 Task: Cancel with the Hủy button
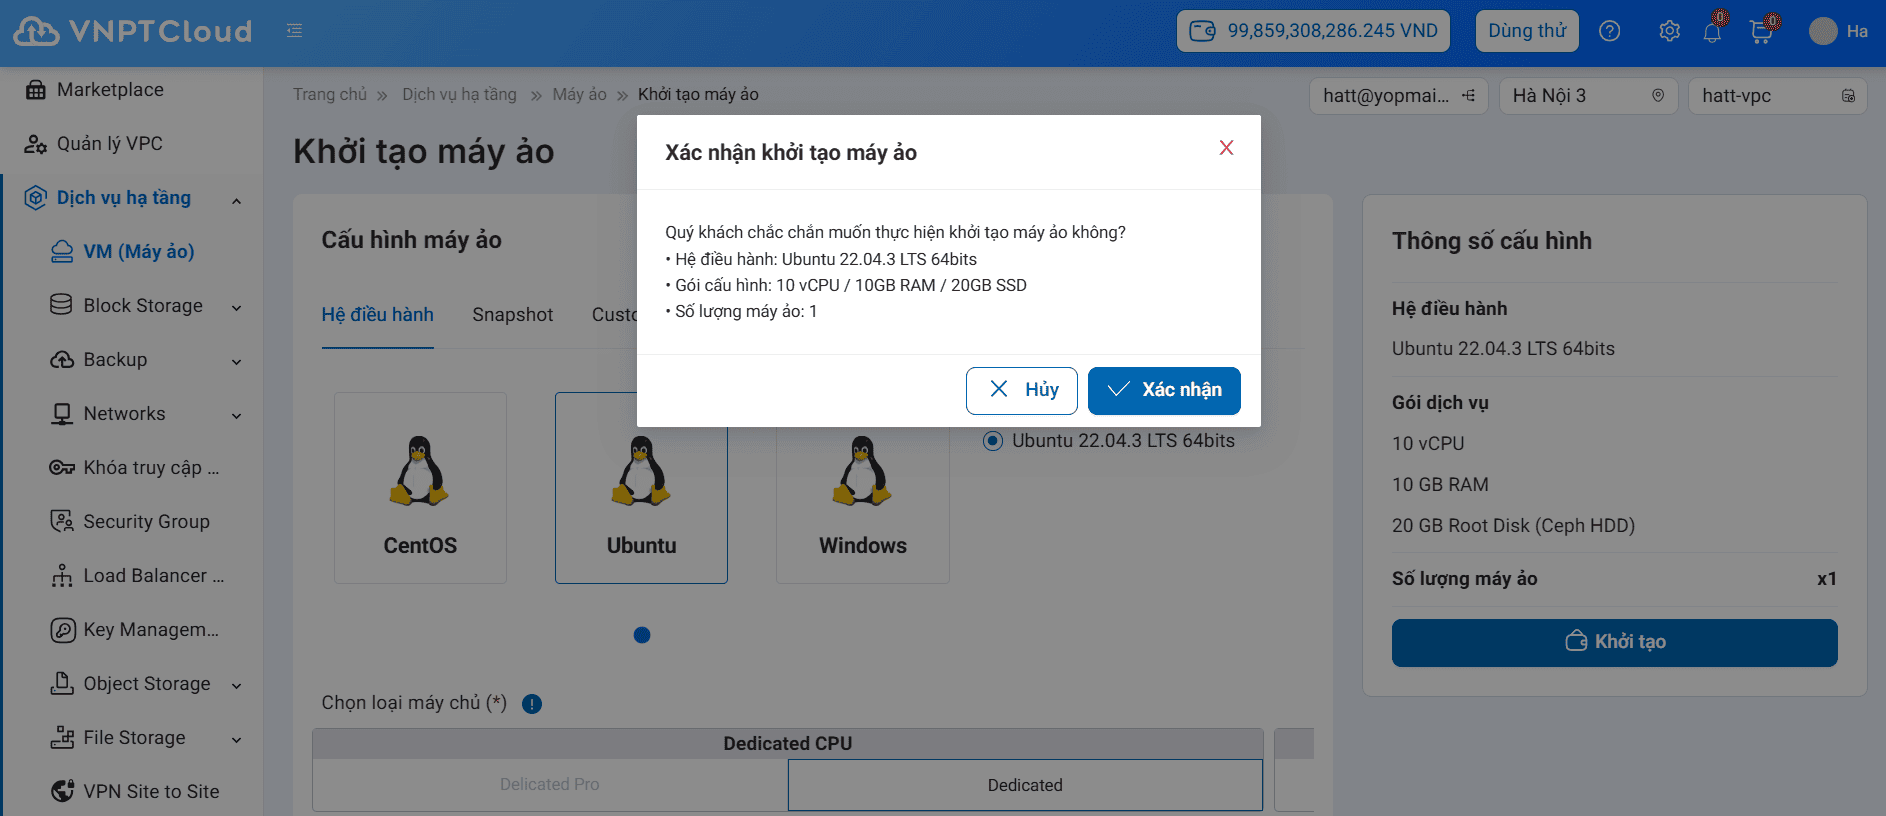pyautogui.click(x=1021, y=390)
